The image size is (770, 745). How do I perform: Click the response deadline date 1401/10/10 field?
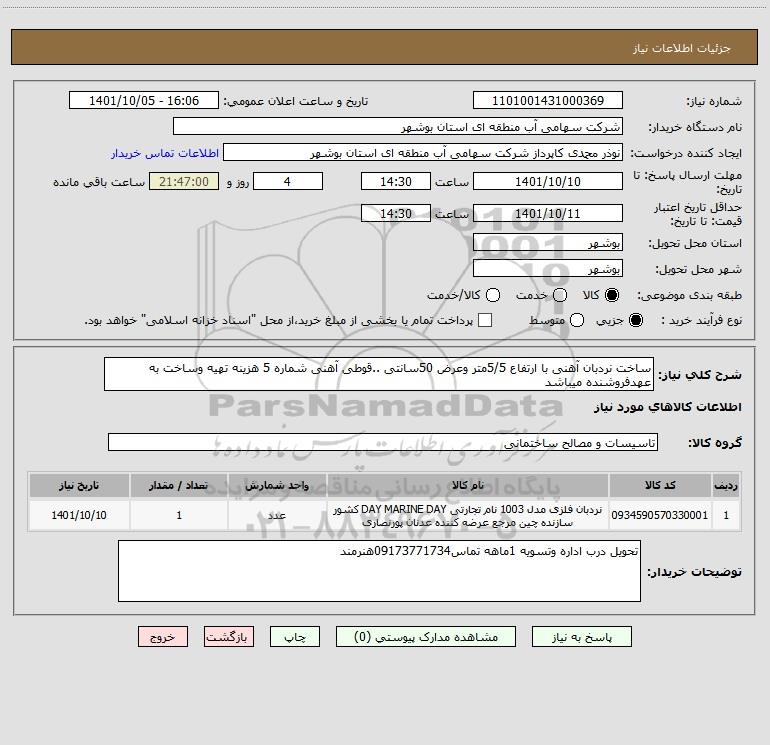pyautogui.click(x=548, y=181)
